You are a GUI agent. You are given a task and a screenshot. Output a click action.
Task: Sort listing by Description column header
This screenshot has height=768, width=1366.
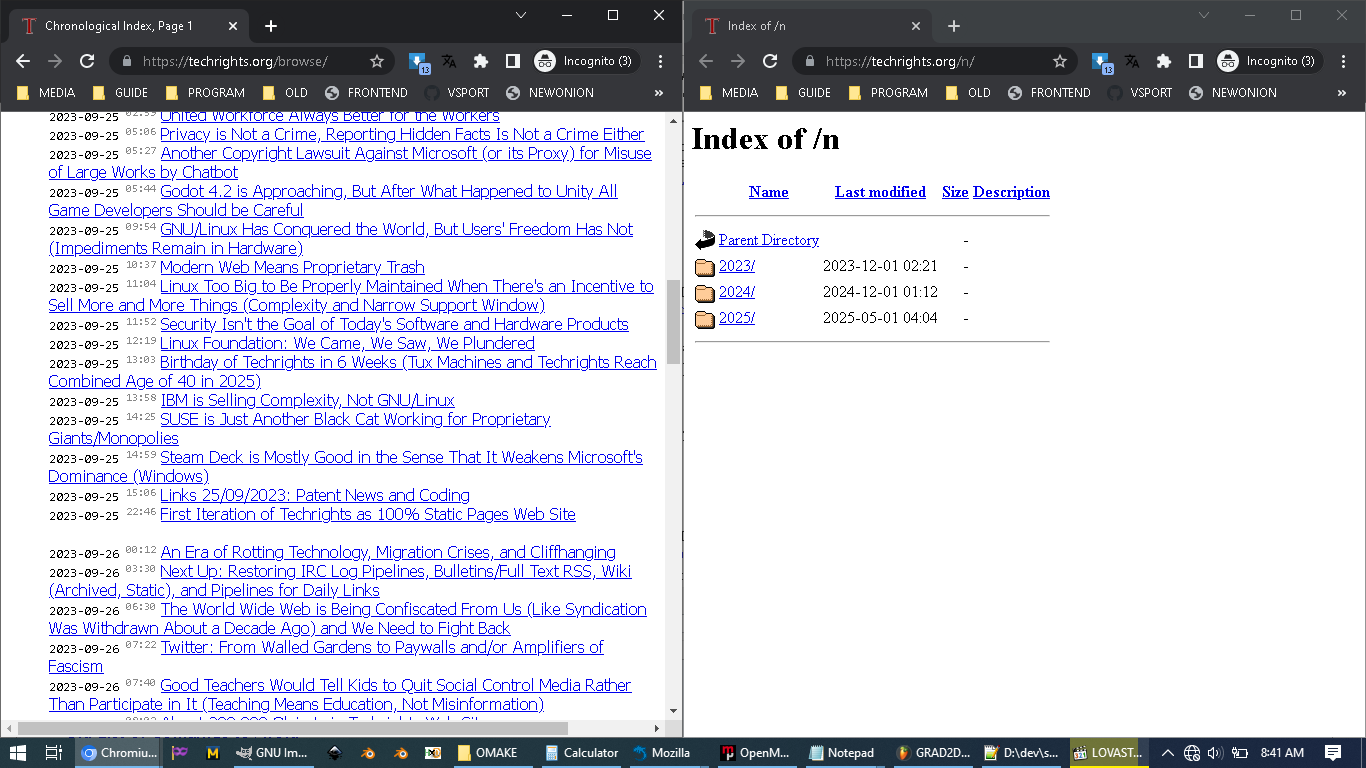[1011, 192]
